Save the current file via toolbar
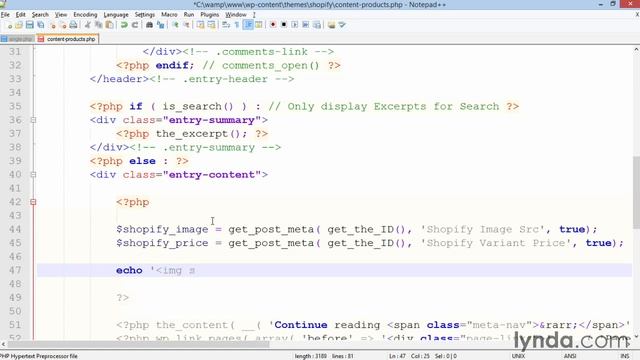 (29, 25)
